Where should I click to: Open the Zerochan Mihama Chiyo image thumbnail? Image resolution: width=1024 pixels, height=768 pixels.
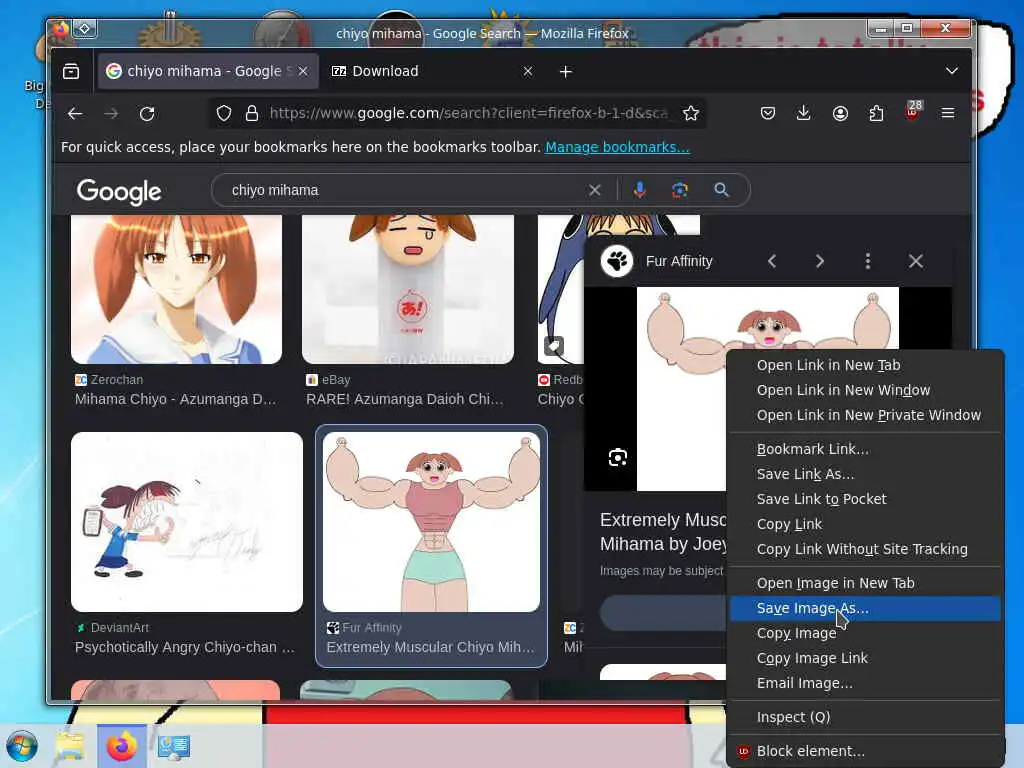[176, 289]
